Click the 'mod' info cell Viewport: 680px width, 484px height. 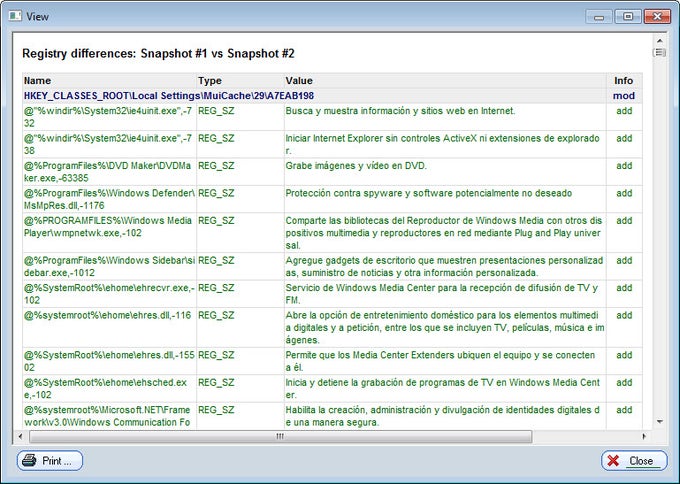tap(624, 96)
